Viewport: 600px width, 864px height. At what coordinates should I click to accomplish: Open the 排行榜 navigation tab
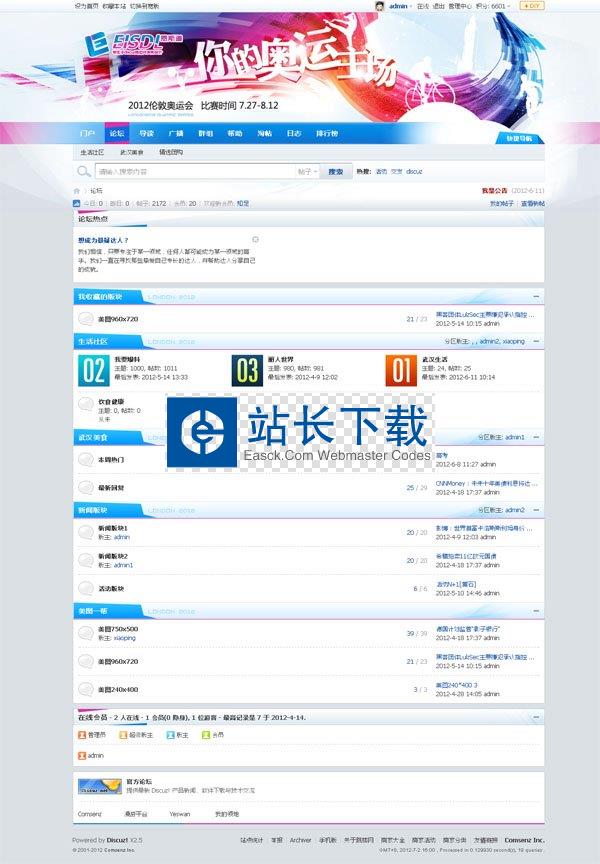(x=327, y=133)
